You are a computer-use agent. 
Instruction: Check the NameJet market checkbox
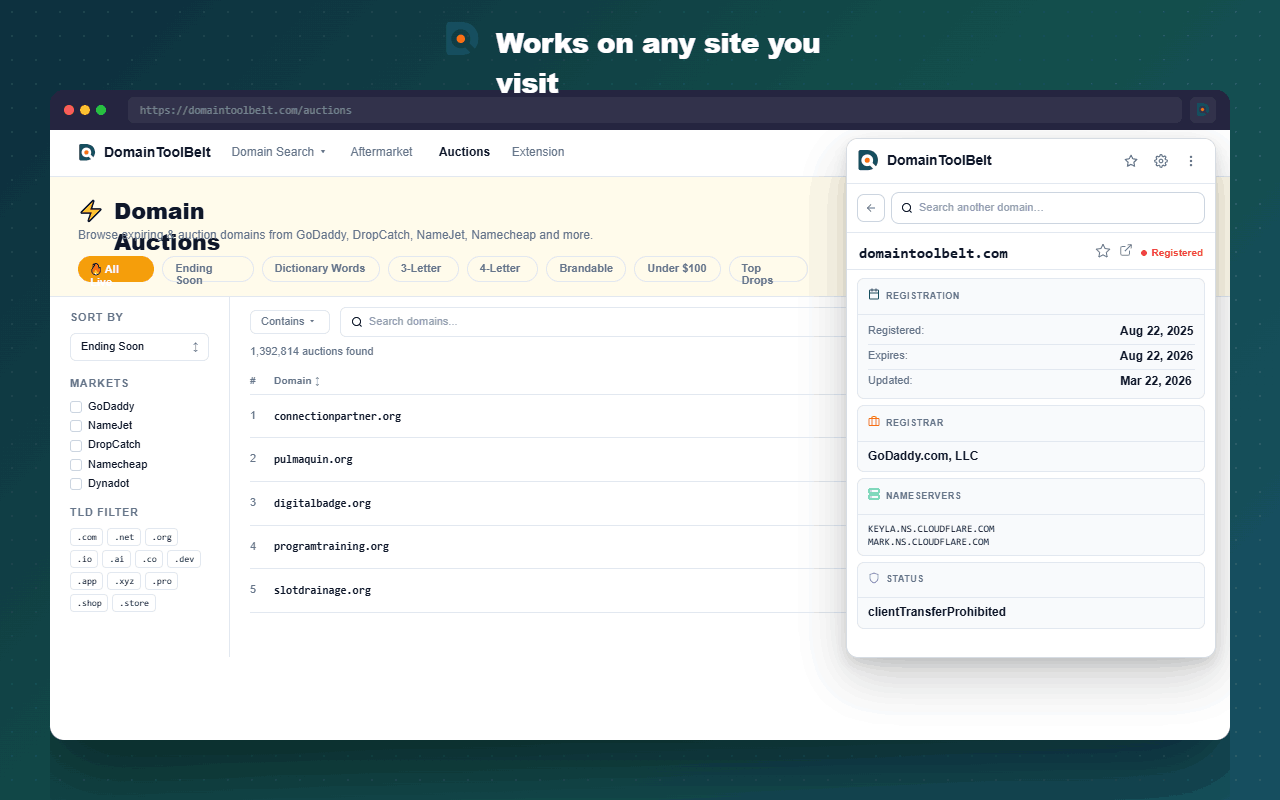[76, 426]
